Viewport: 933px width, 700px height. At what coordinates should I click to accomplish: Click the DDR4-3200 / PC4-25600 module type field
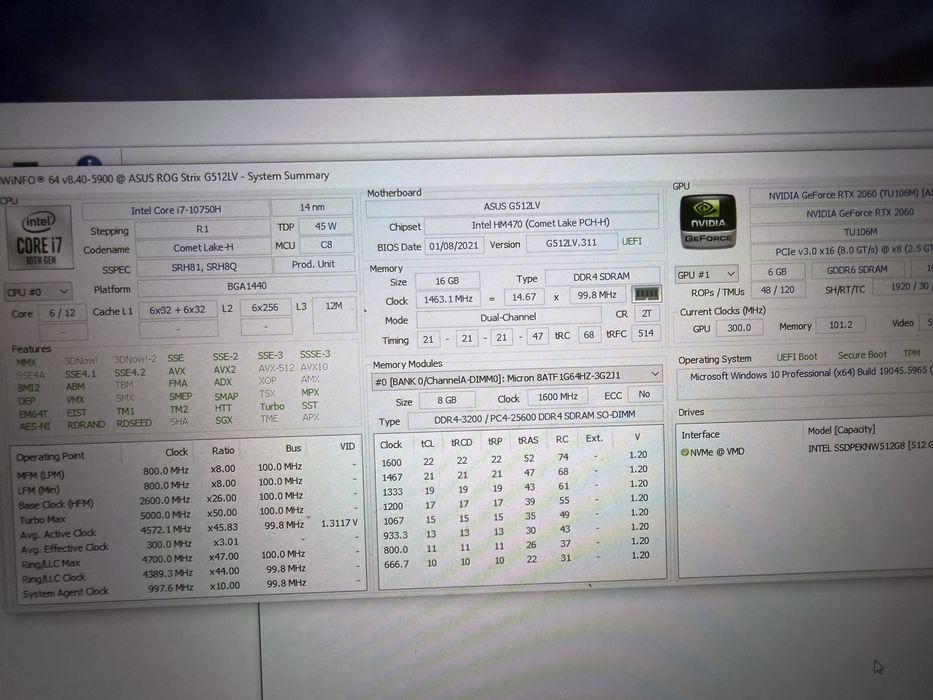click(534, 417)
